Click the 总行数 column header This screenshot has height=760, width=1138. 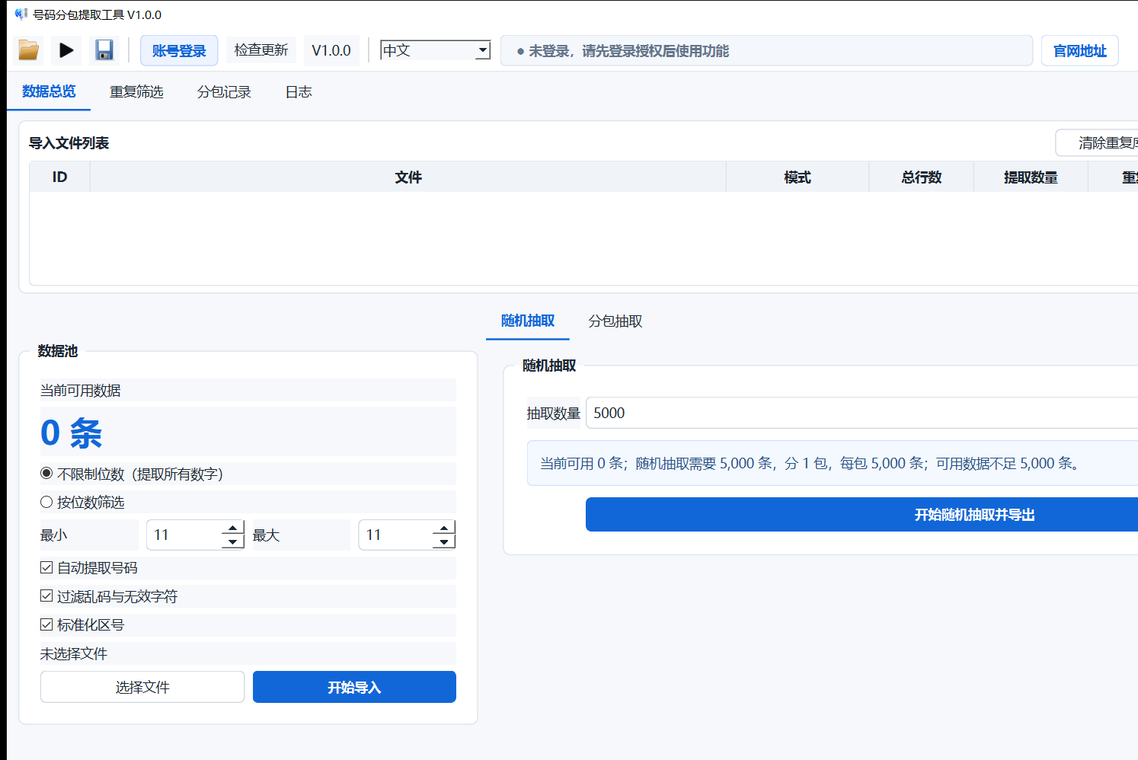pos(921,177)
